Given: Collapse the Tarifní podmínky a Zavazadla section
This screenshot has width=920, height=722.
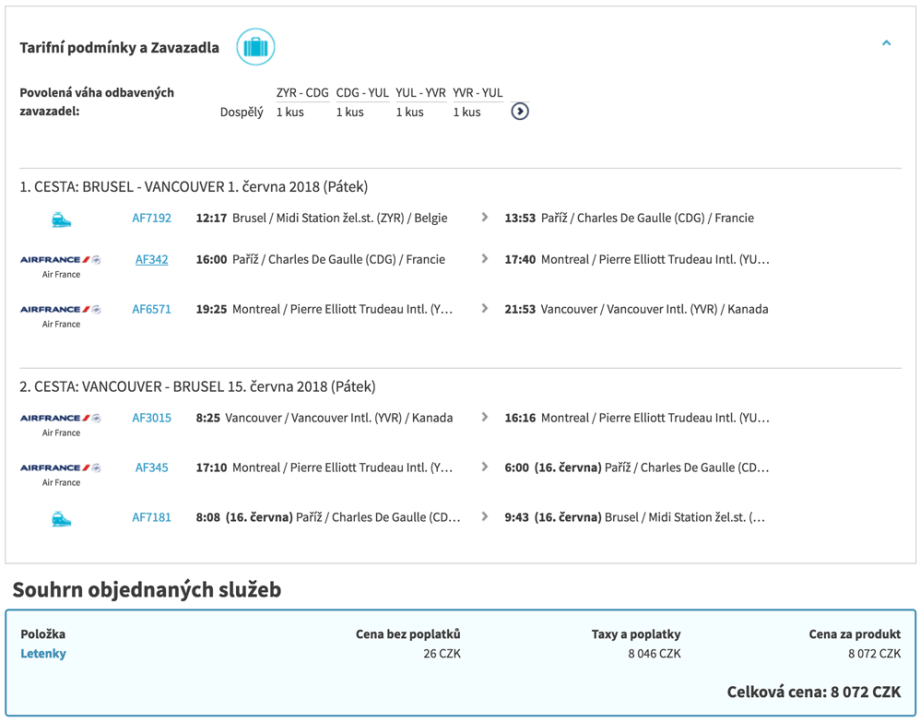Looking at the screenshot, I should coord(886,44).
